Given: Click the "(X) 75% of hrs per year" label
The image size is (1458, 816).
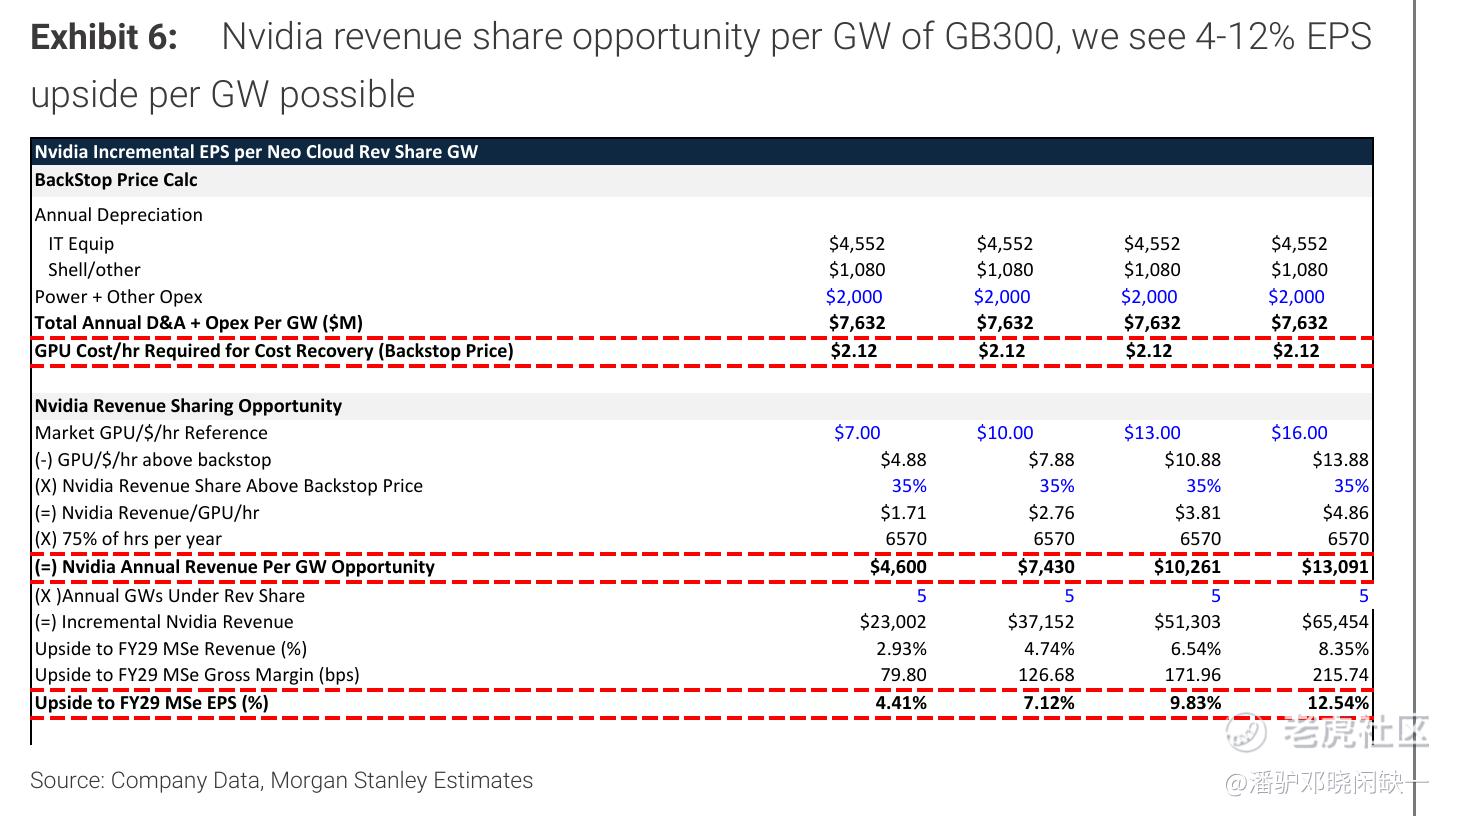Looking at the screenshot, I should coord(128,539).
